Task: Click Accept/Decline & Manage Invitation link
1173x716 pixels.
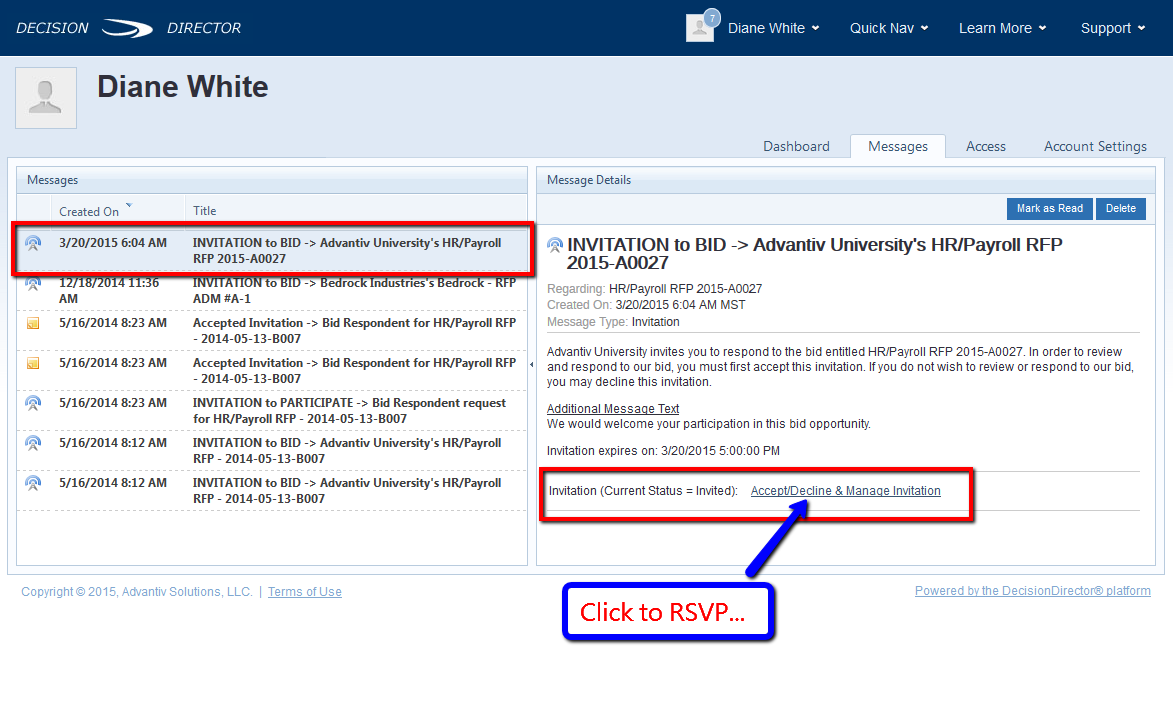Action: point(845,491)
